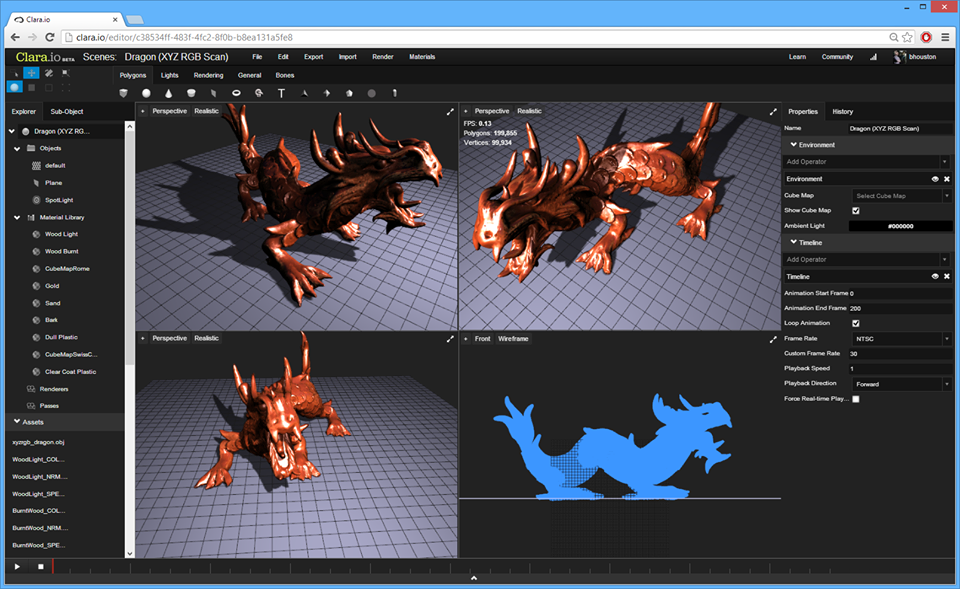
Task: Toggle Environment operator visibility eye
Action: pyautogui.click(x=935, y=179)
